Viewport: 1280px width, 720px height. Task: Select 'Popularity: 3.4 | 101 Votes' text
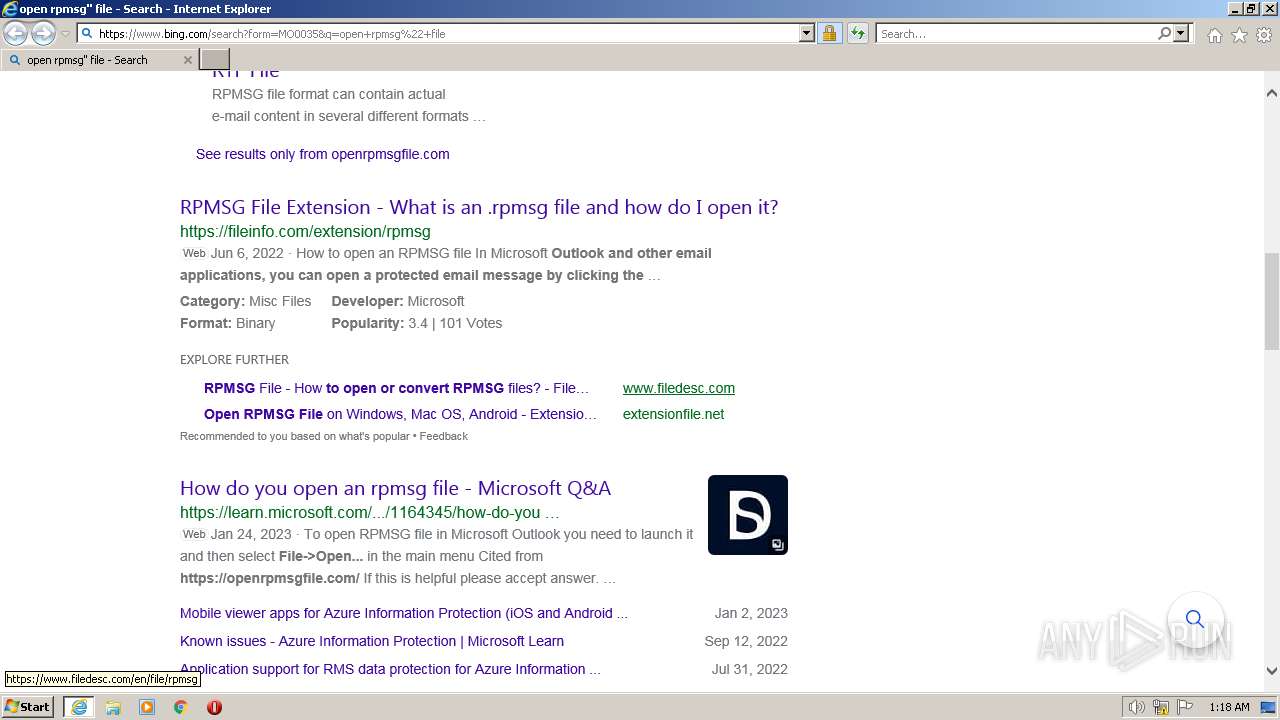click(x=417, y=323)
